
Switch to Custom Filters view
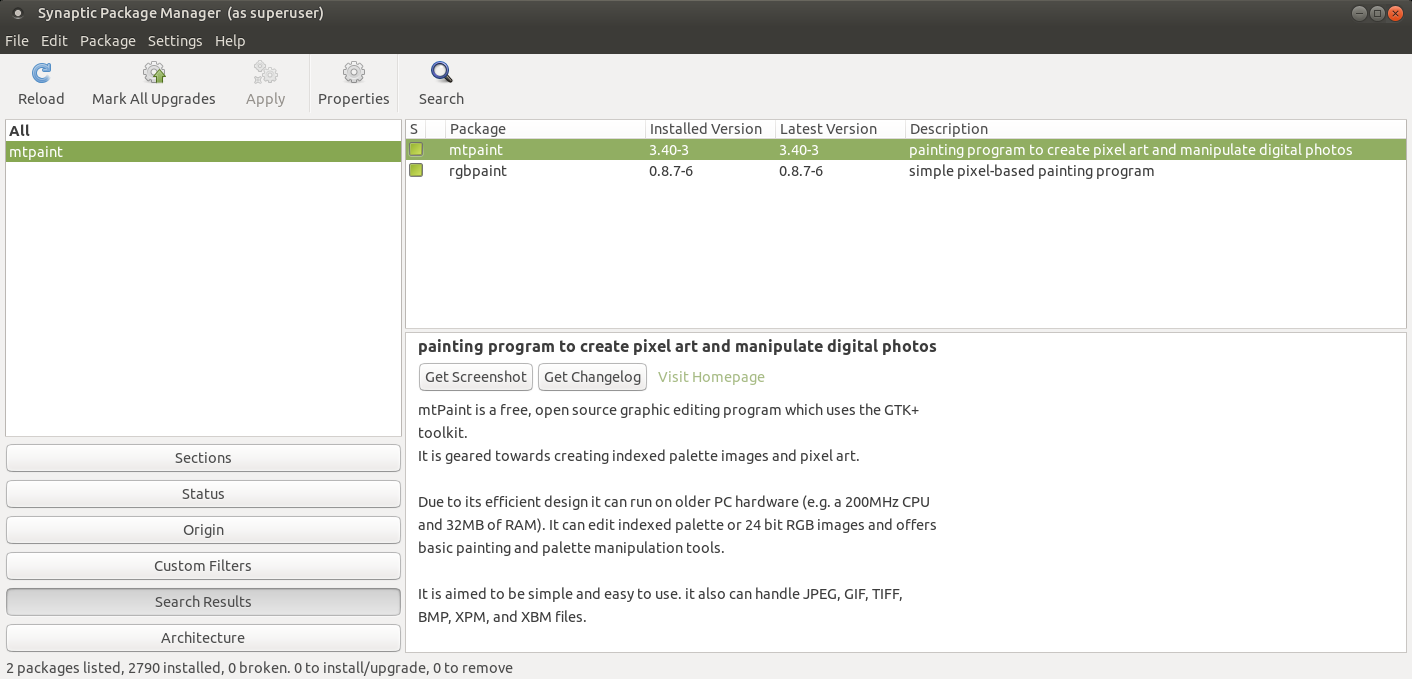203,566
